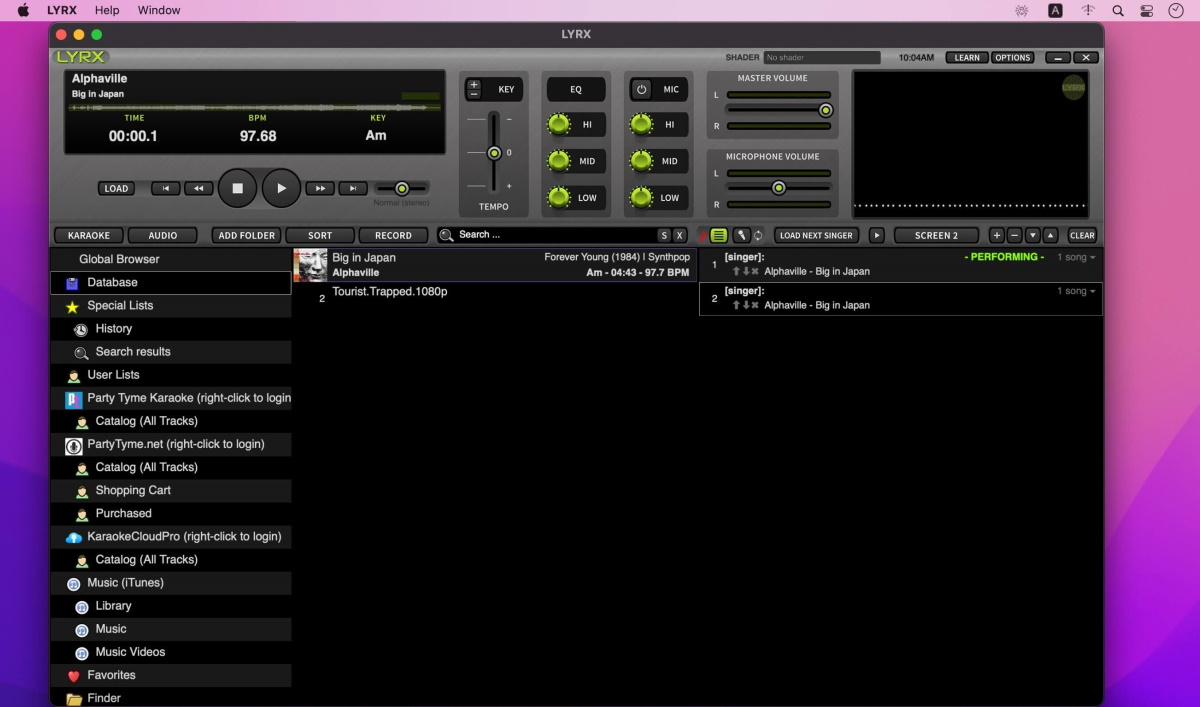This screenshot has width=1200, height=707.
Task: Stop playback with the square stop button
Action: click(238, 188)
